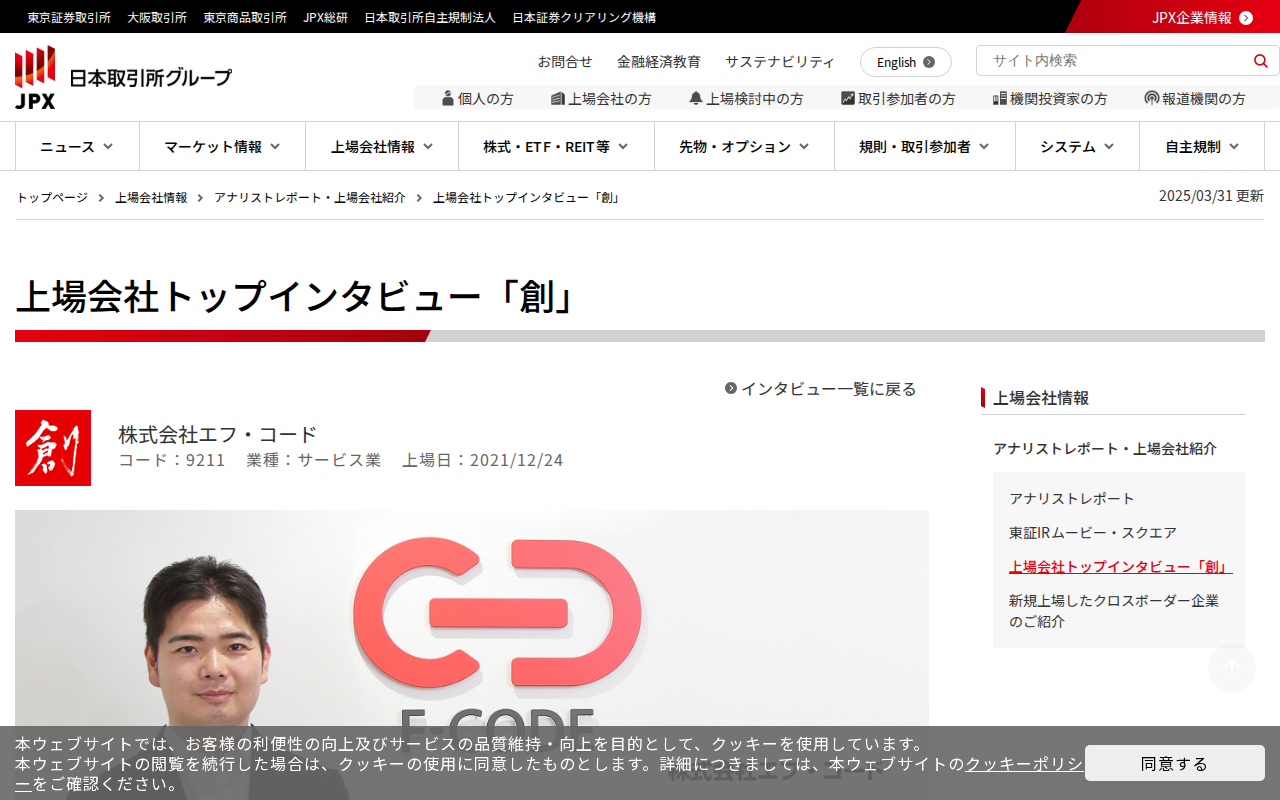Image resolution: width=1280 pixels, height=800 pixels.
Task: Click the chart icon for 取引参加者の方
Action: [x=848, y=98]
